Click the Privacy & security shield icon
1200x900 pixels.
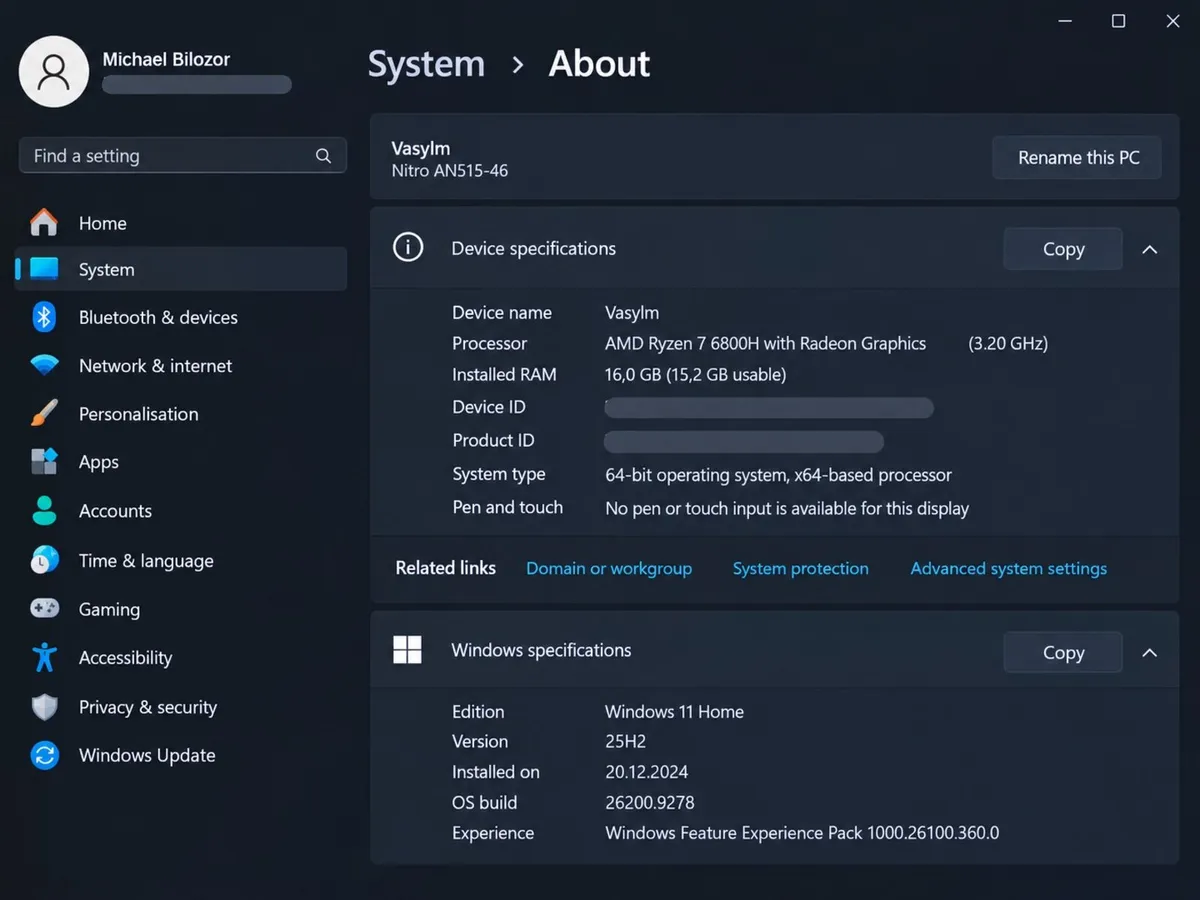pyautogui.click(x=44, y=706)
